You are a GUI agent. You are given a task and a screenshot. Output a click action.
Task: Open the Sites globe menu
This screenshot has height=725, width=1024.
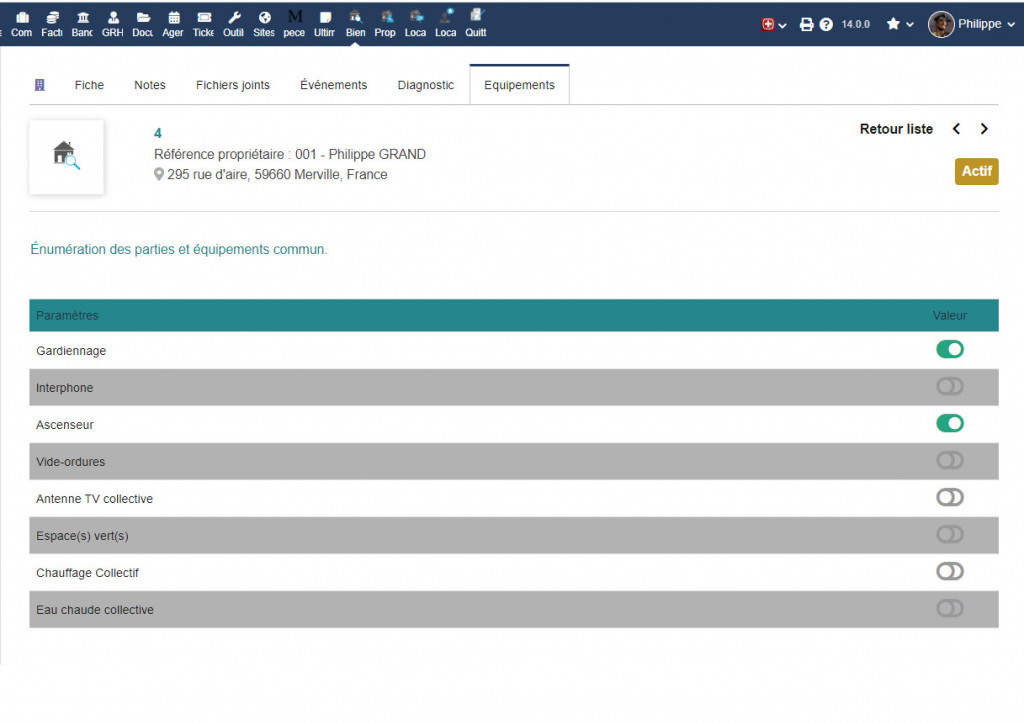264,24
